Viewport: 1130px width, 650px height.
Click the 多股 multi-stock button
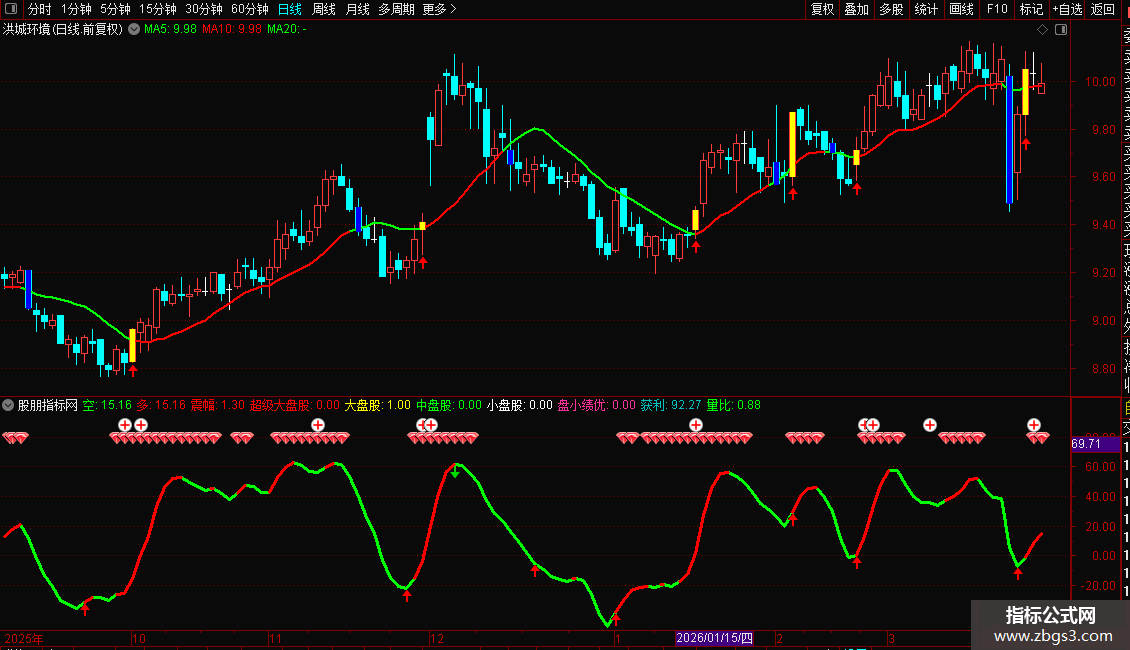click(891, 9)
